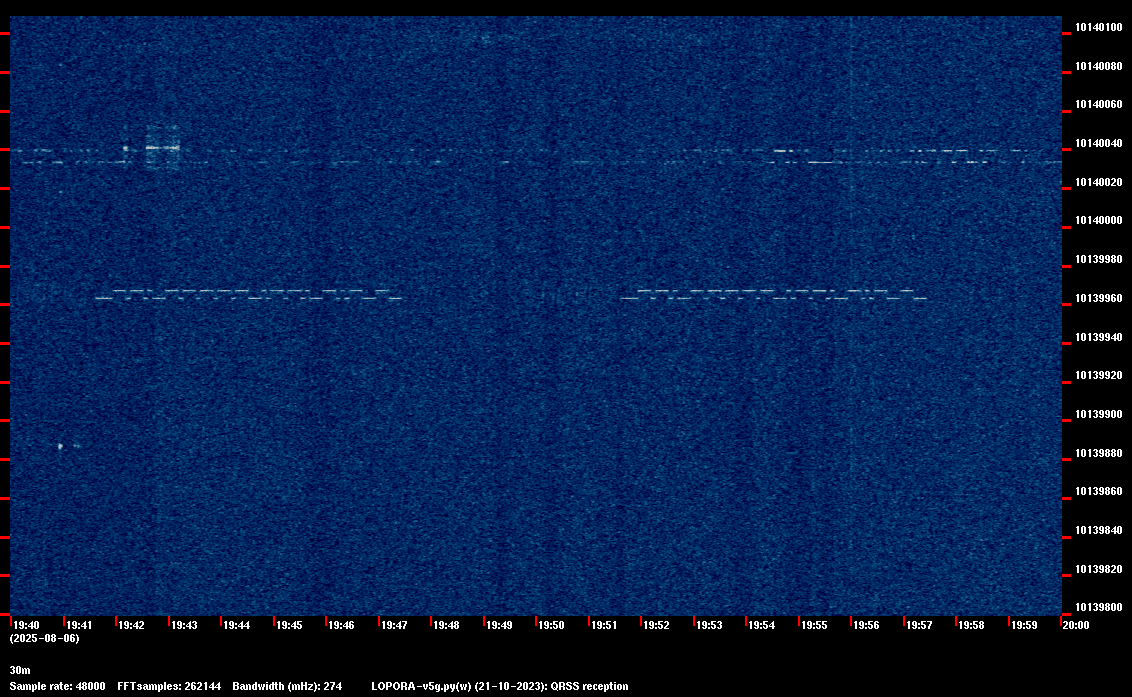Click the first QRSS trace near 10139960
This screenshot has height=697, width=1132.
click(249, 295)
